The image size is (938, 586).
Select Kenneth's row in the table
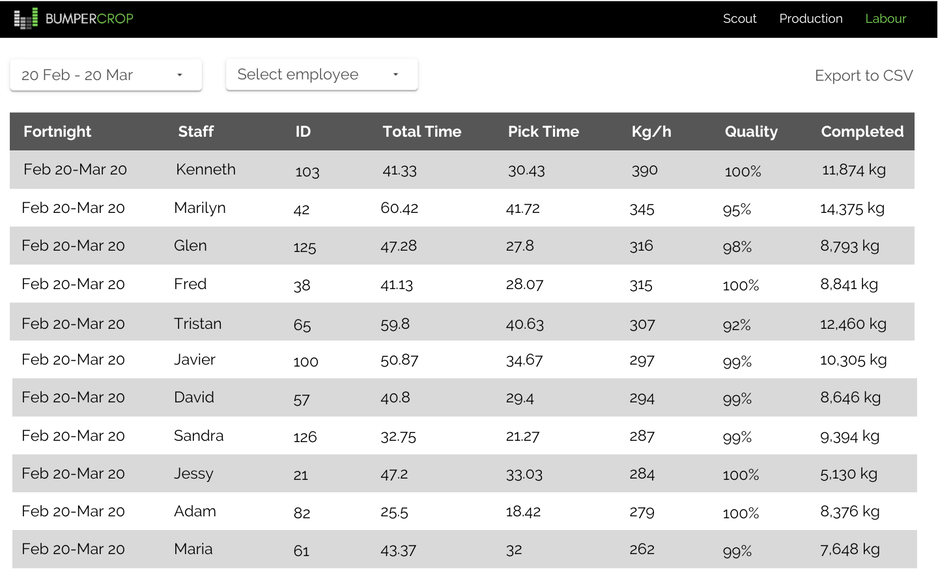point(206,170)
